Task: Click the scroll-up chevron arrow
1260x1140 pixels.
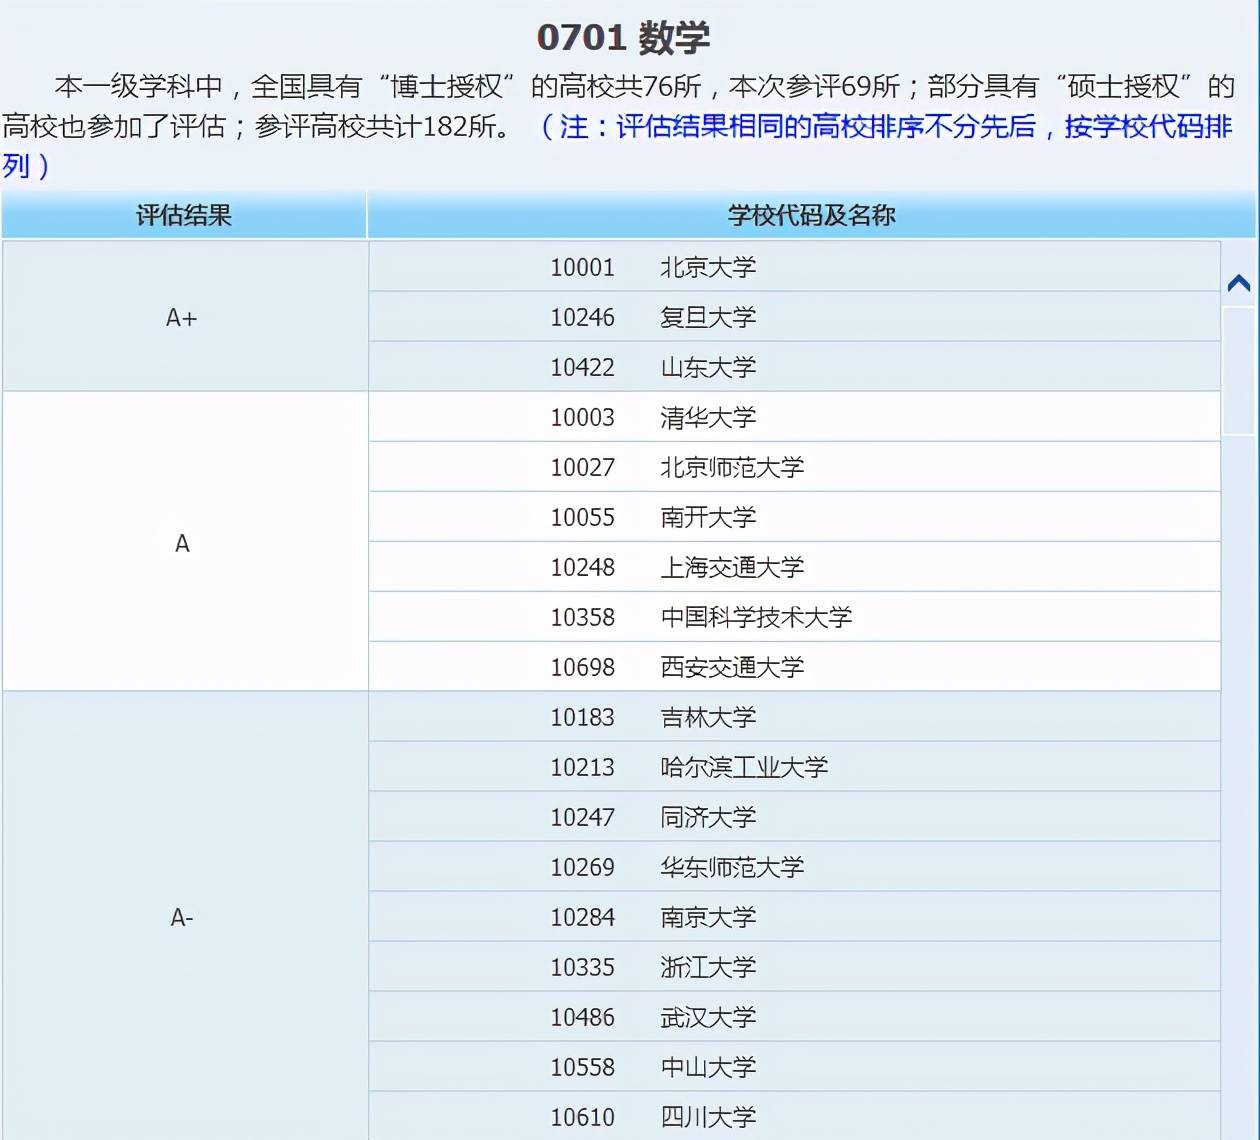Action: coord(1239,283)
